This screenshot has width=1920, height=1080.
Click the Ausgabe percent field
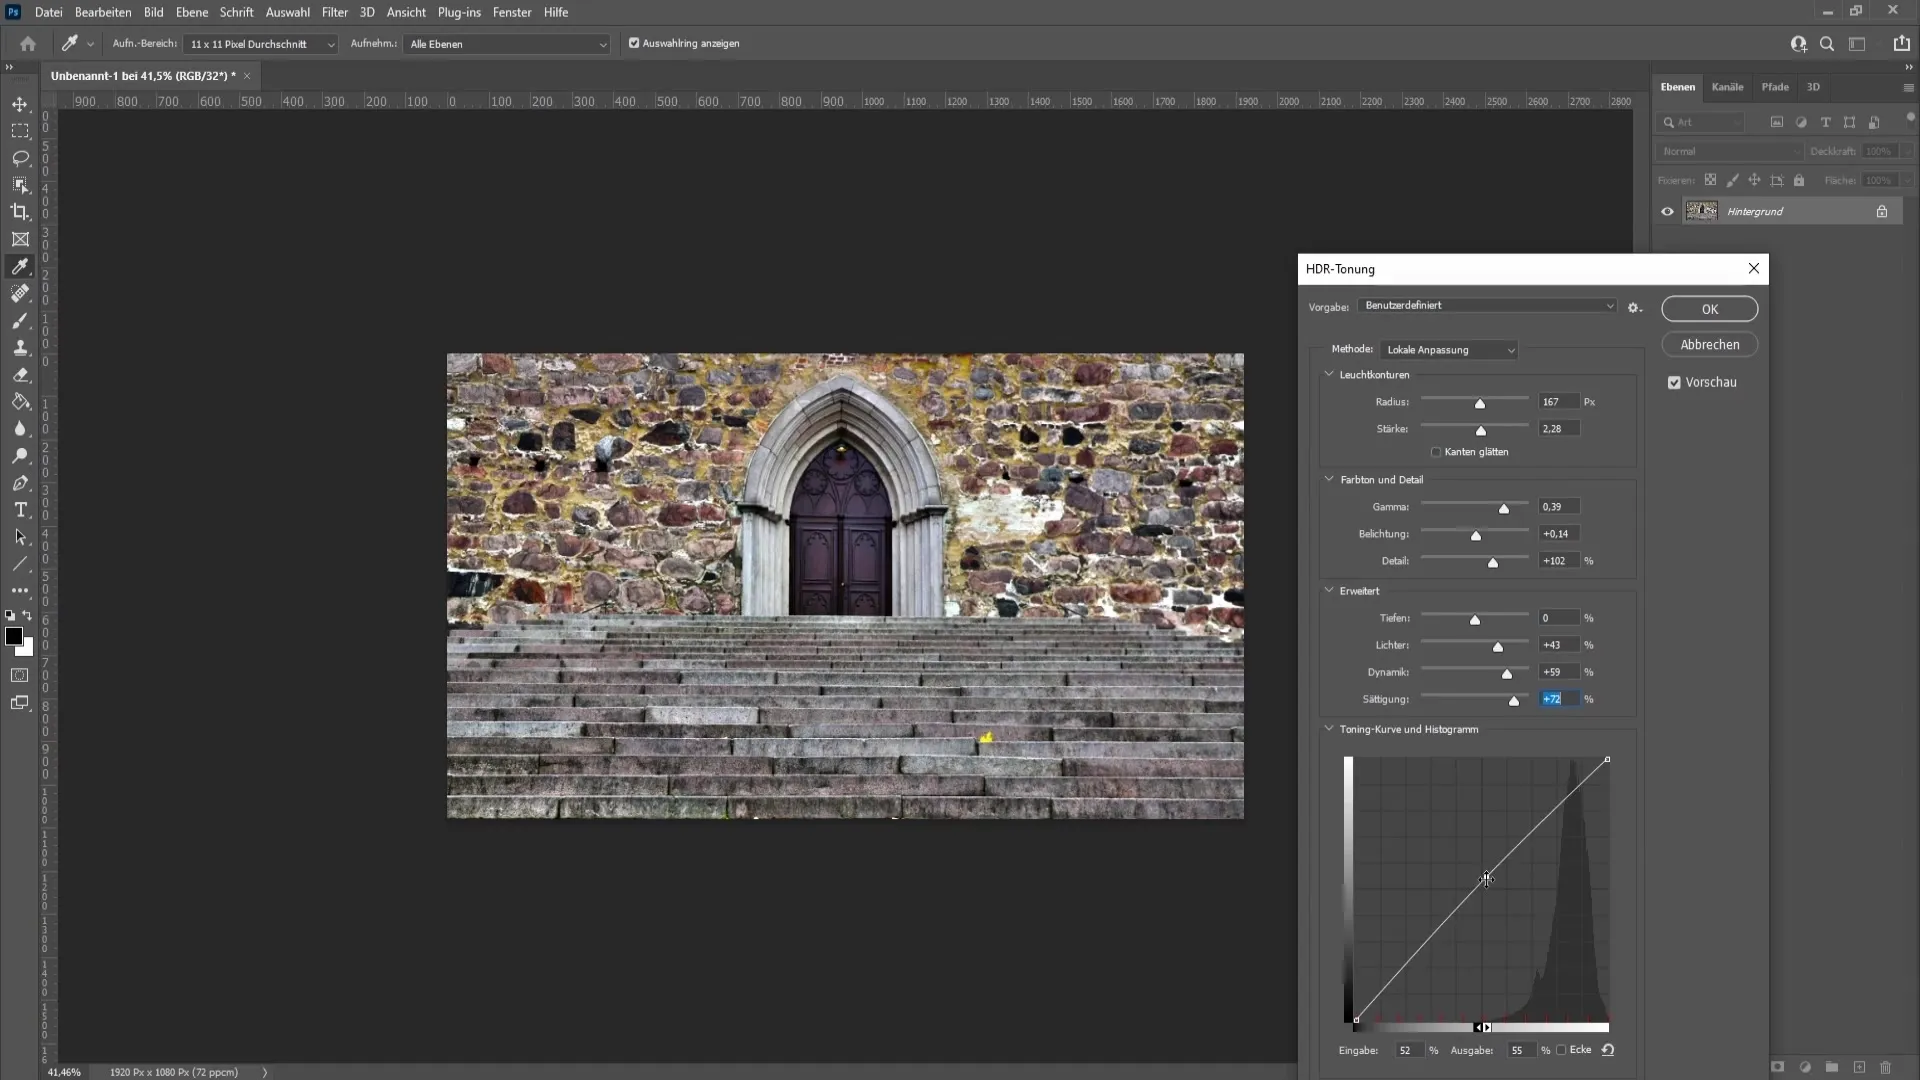[x=1522, y=1050]
